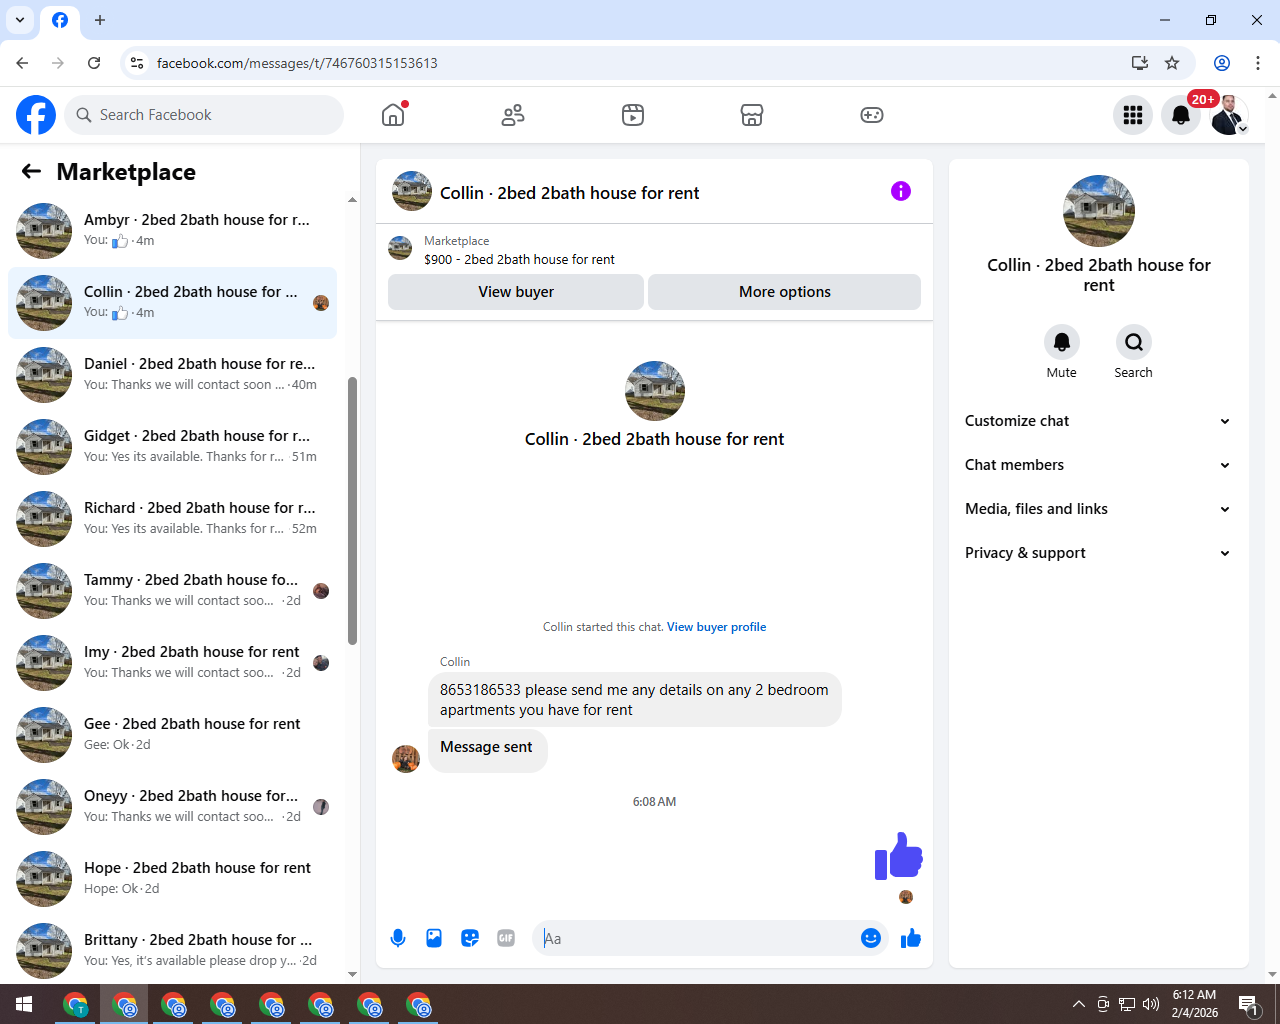This screenshot has width=1280, height=1024.
Task: Click More options button
Action: 785,292
